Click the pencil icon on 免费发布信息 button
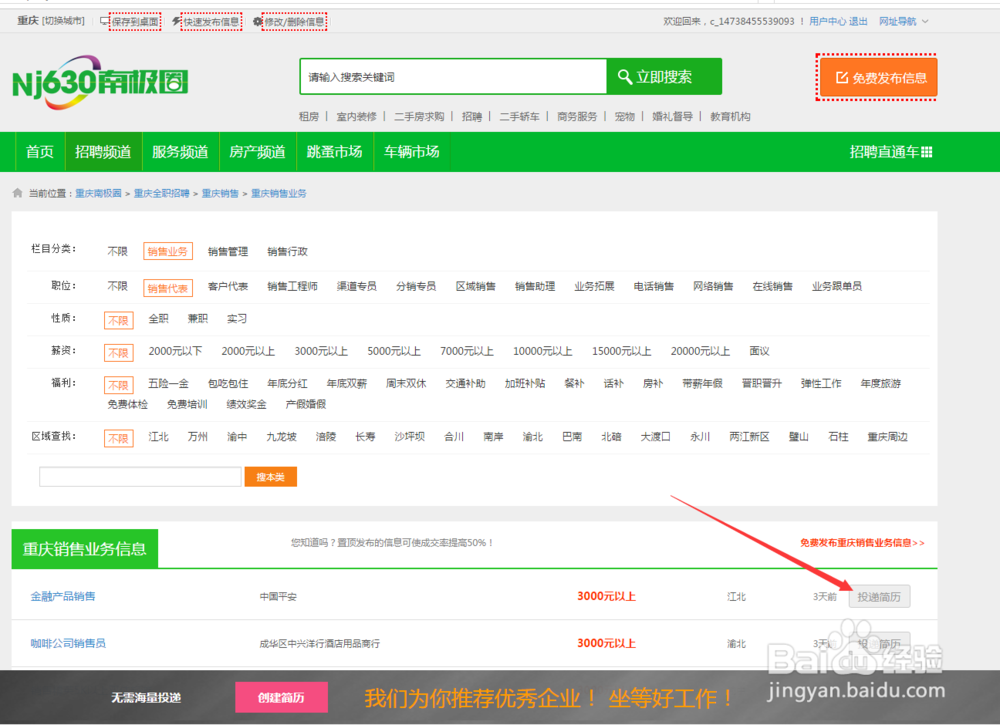The height and width of the screenshot is (725, 1000). (843, 76)
